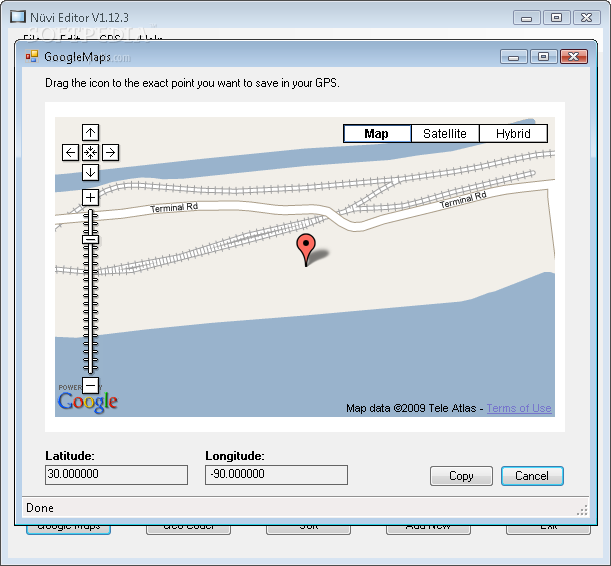Click the Google logo on the map
This screenshot has width=611, height=566.
(x=88, y=402)
